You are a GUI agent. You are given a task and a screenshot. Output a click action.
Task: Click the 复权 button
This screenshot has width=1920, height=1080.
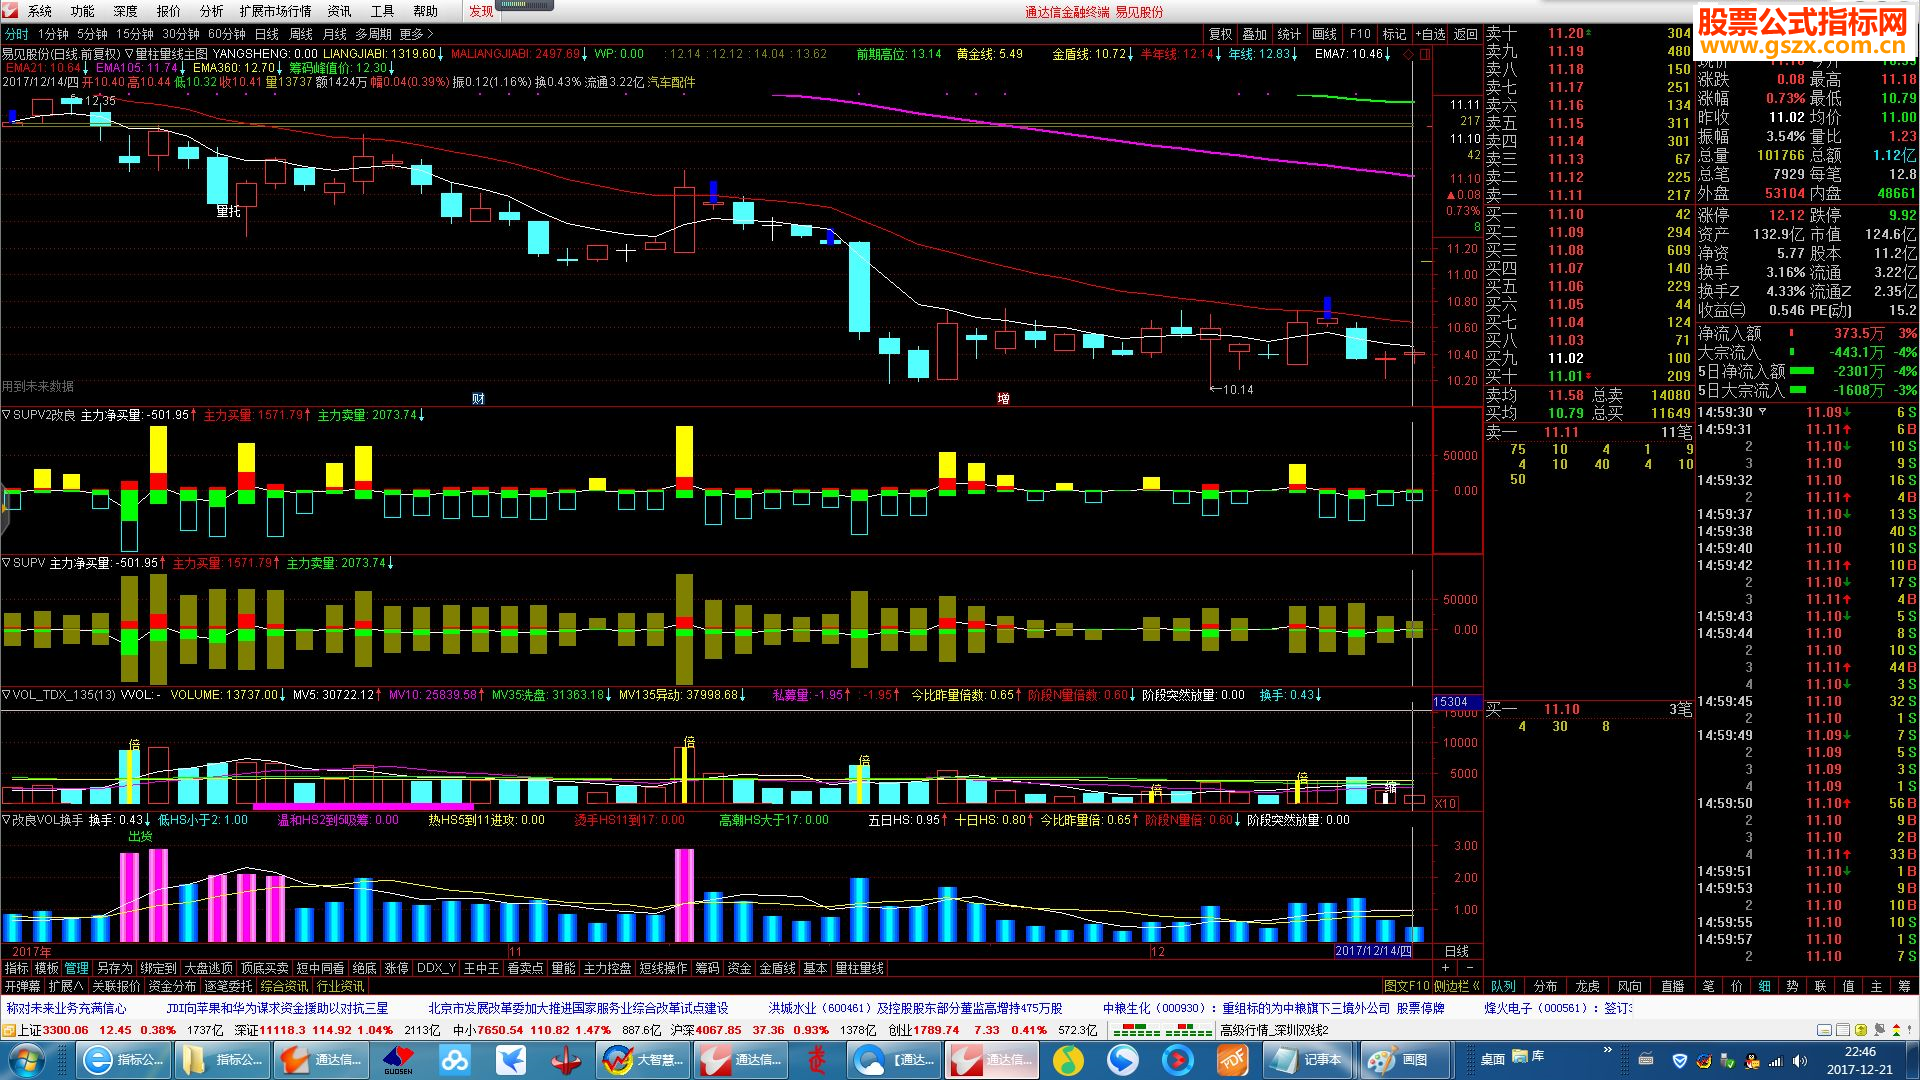click(1221, 34)
